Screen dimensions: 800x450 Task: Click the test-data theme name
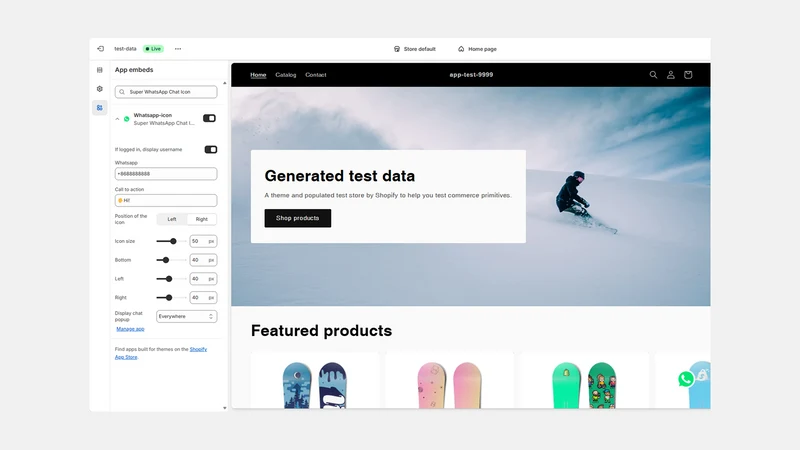click(x=126, y=49)
